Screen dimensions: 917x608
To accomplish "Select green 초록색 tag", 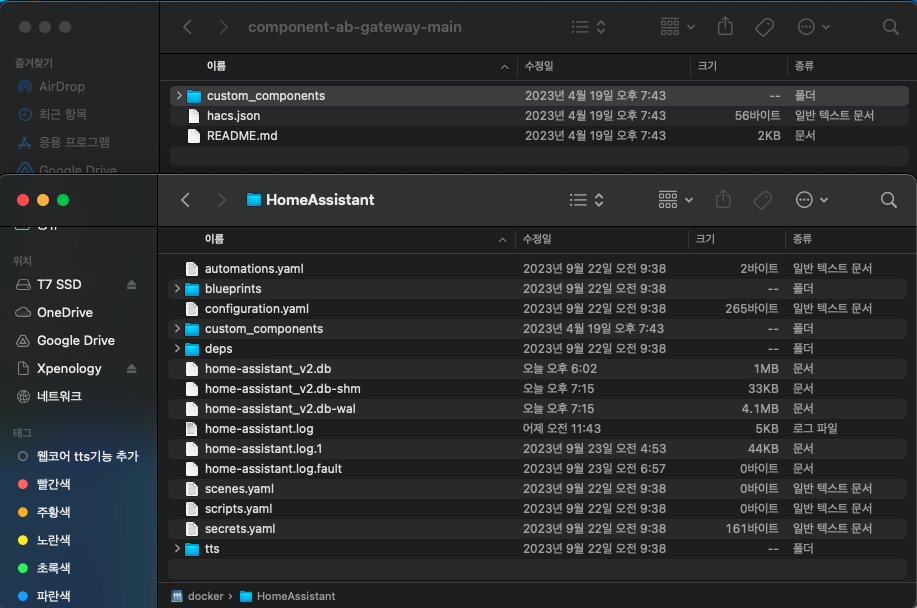I will tap(53, 568).
